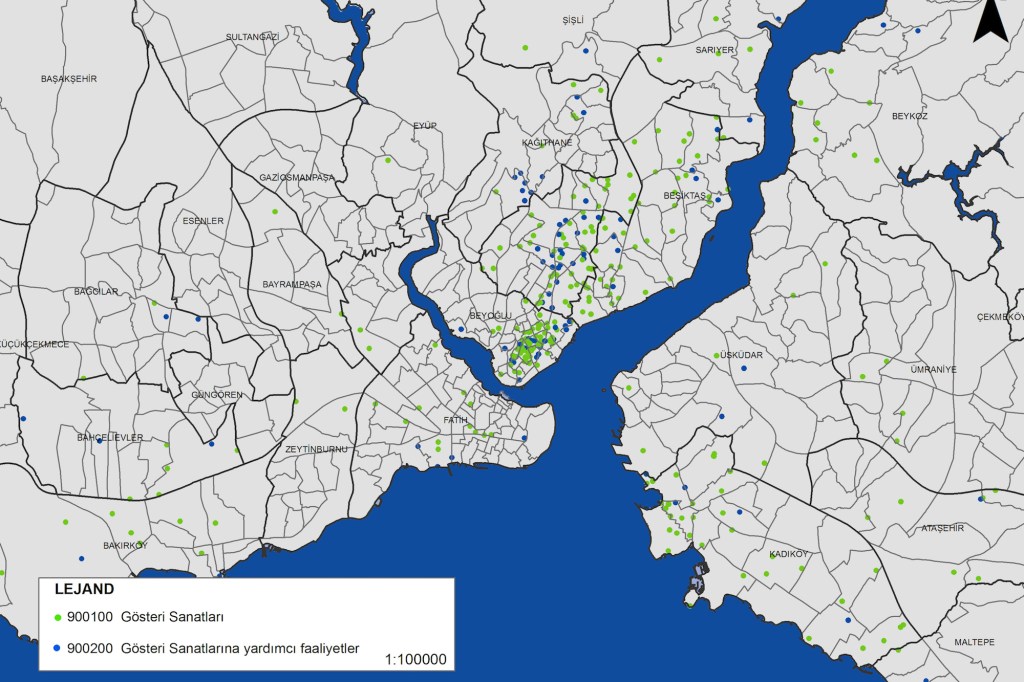The image size is (1024, 682).
Task: Click the KAĞITHANE district label
Action: [x=547, y=143]
